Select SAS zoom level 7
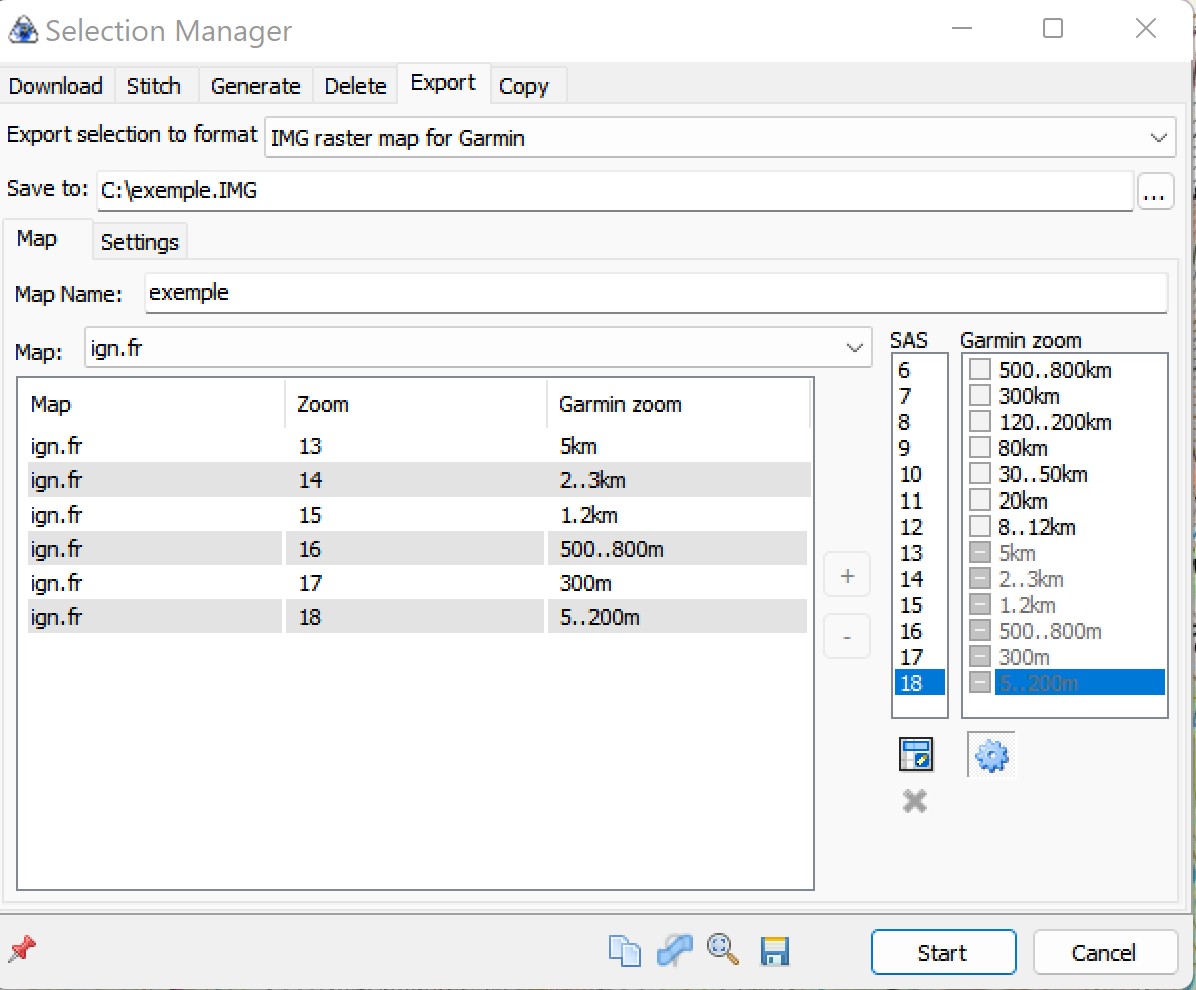The width and height of the screenshot is (1196, 990). tap(919, 396)
